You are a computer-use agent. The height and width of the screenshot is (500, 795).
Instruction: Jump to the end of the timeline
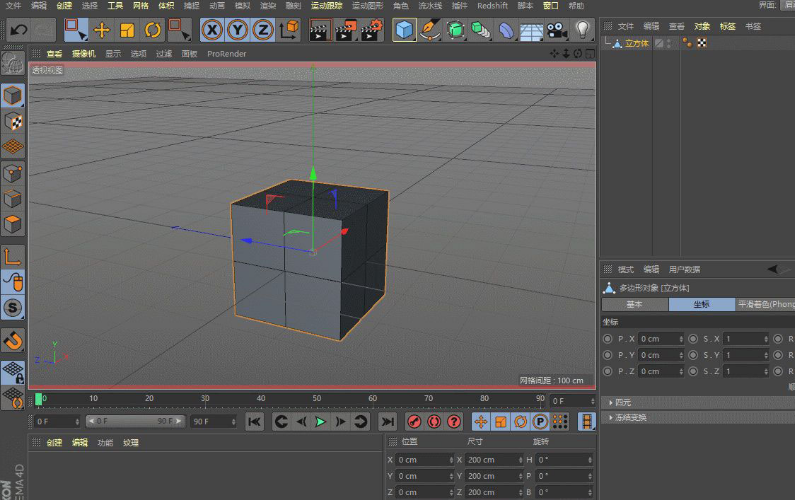386,422
